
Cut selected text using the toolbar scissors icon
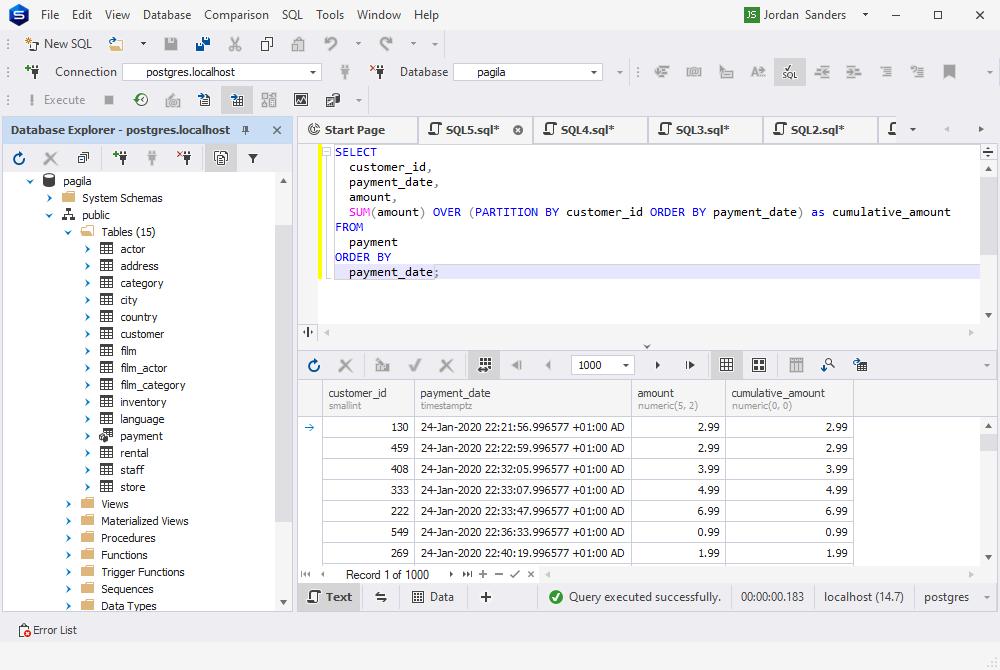pos(234,44)
